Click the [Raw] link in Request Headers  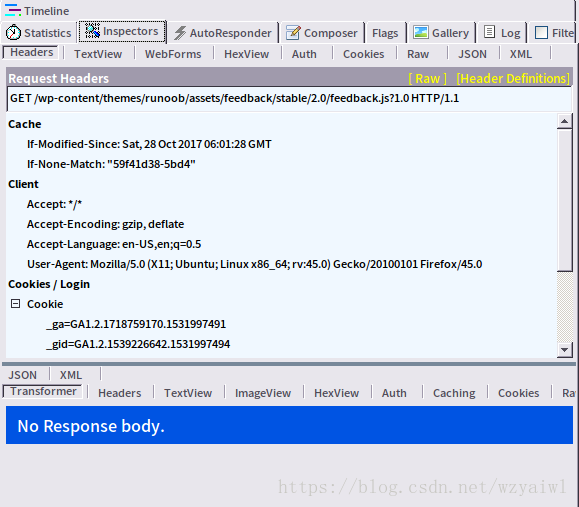[427, 78]
